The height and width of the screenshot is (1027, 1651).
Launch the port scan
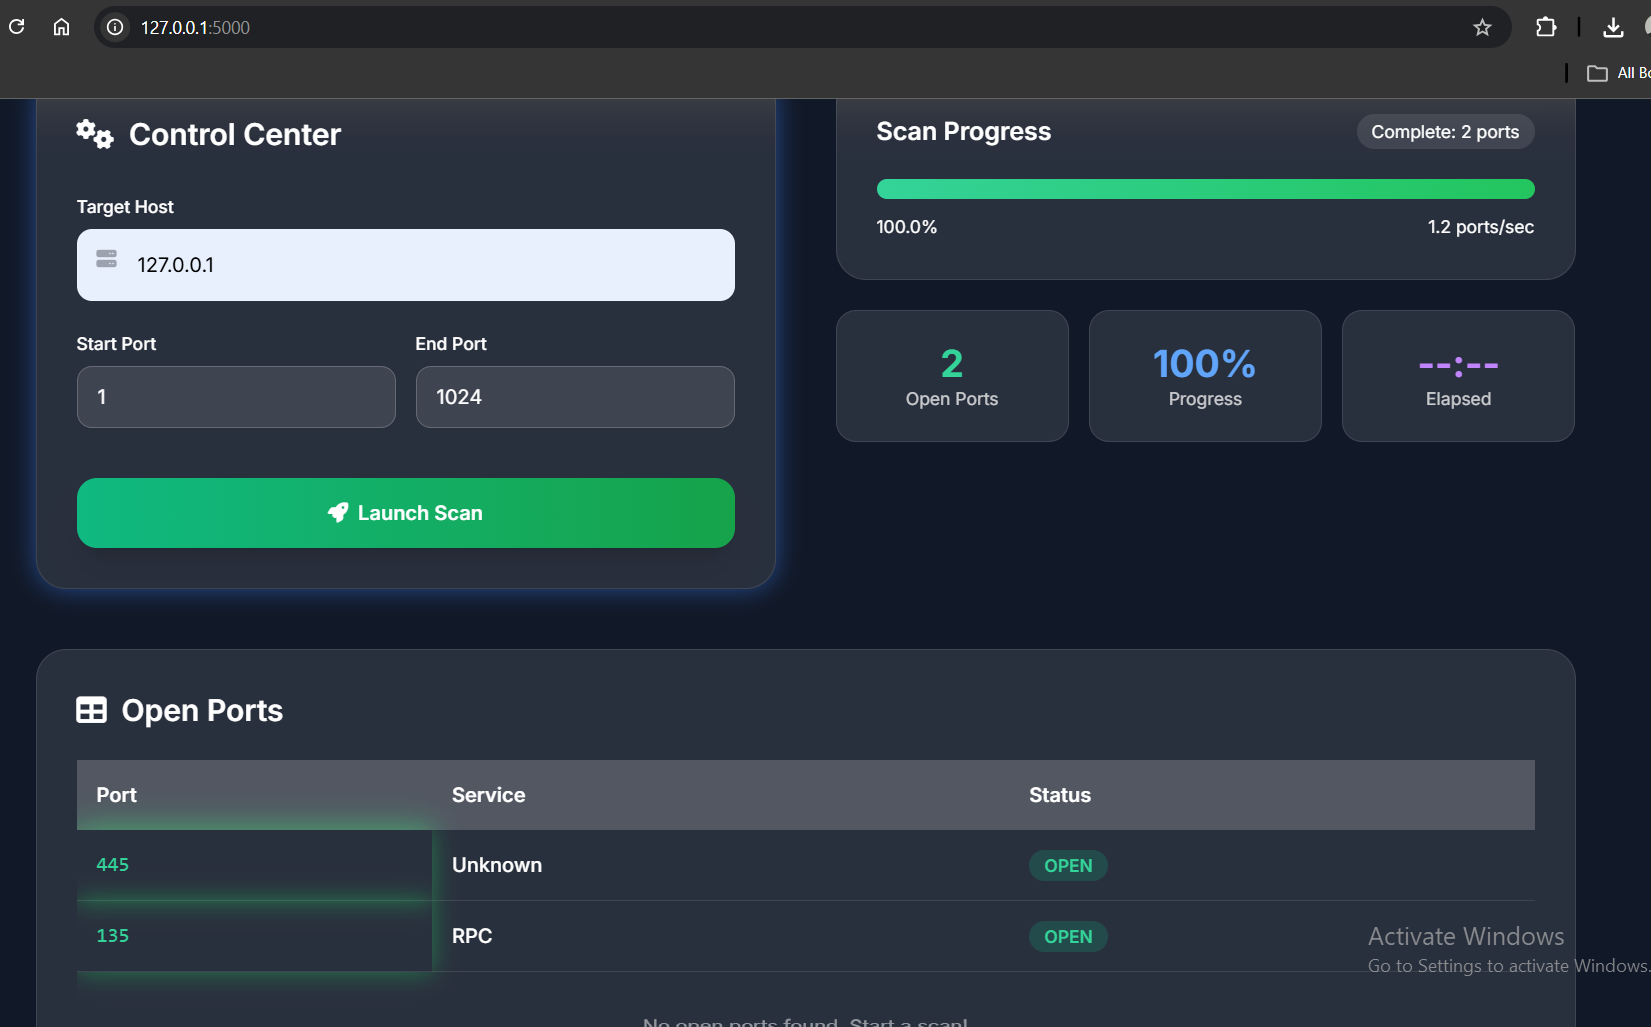pos(406,513)
